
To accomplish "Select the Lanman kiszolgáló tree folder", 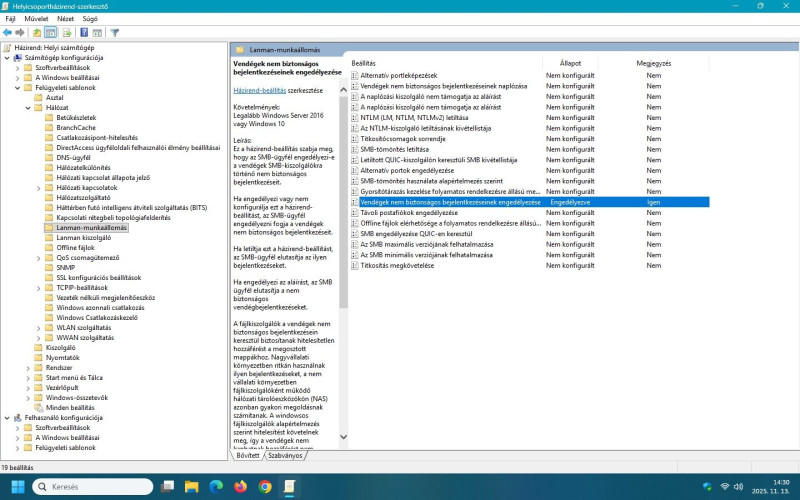I will (x=84, y=238).
